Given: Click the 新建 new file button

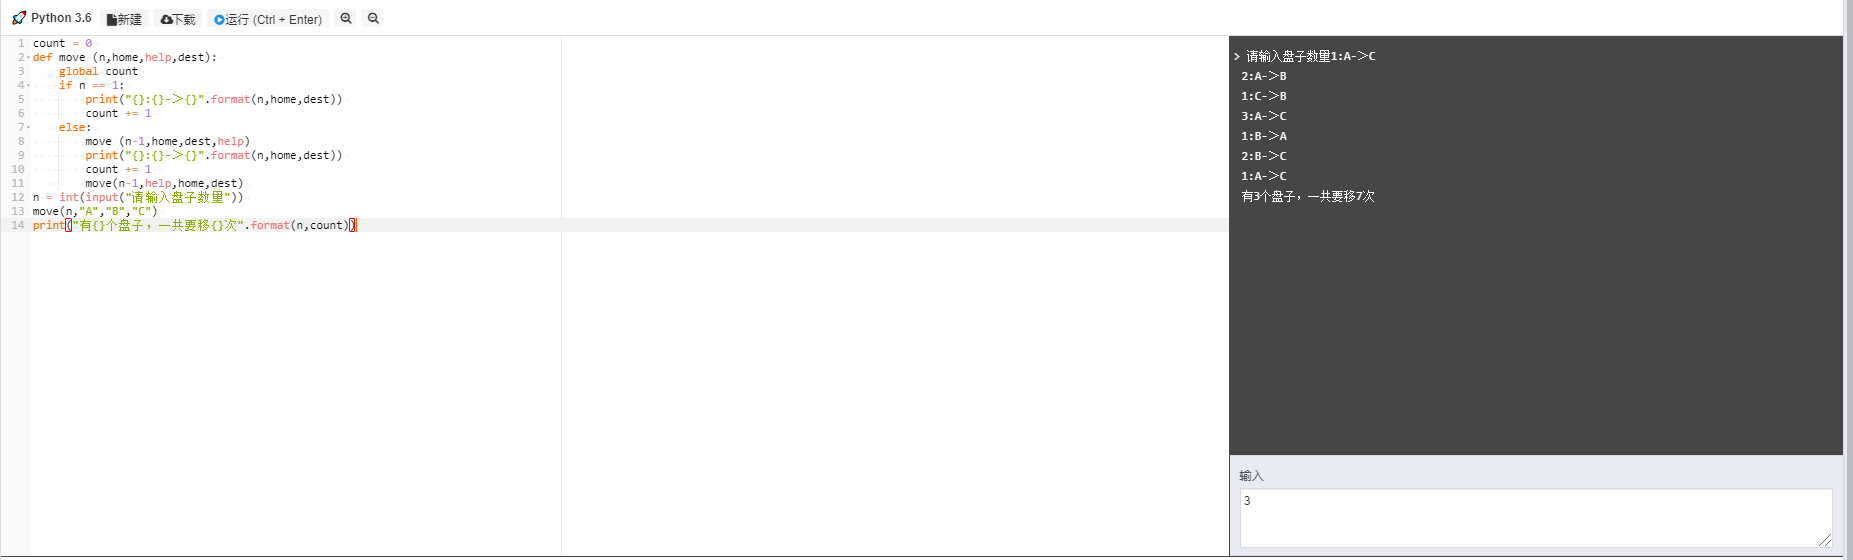Looking at the screenshot, I should pos(124,19).
